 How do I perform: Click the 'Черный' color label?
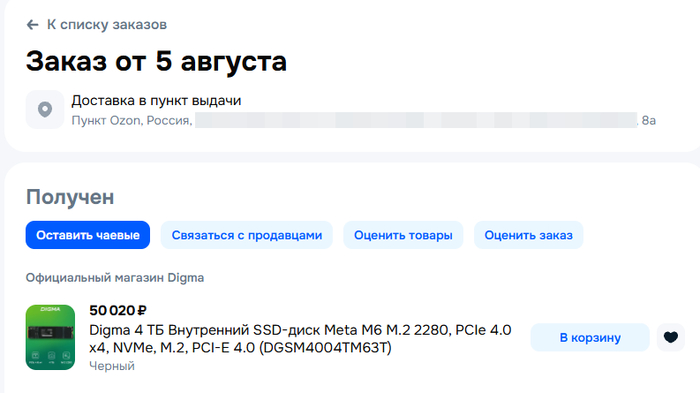(112, 366)
